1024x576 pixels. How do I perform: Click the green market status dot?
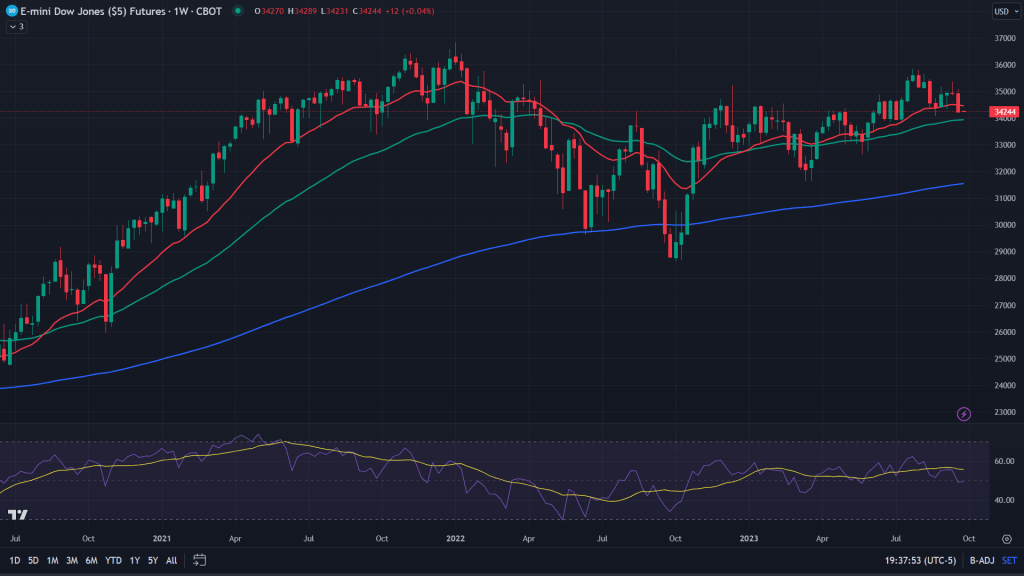[x=237, y=11]
